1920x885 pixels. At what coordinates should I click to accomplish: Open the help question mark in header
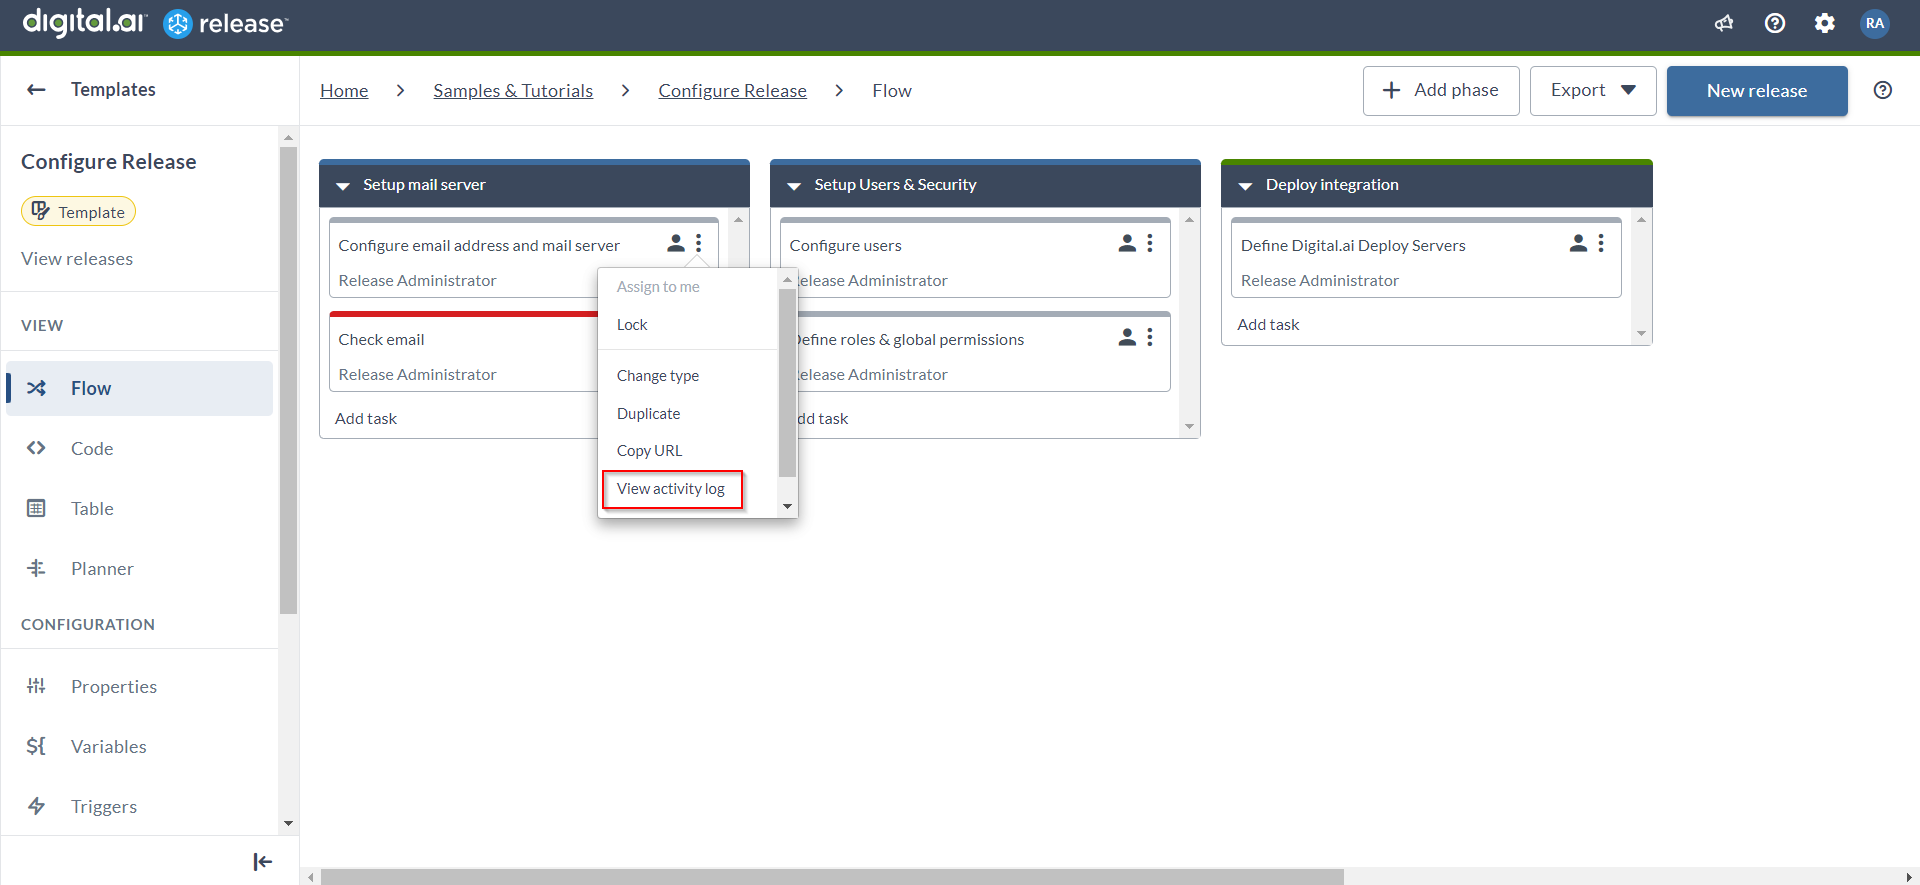coord(1775,23)
